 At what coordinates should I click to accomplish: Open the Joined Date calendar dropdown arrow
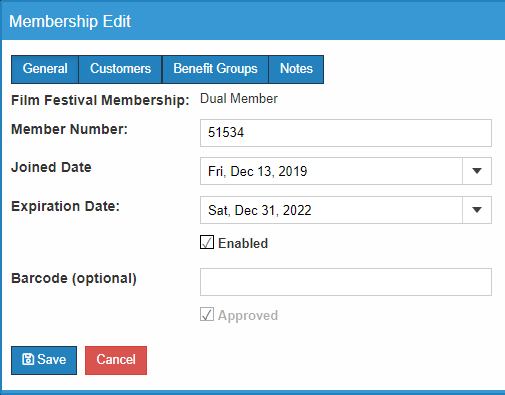tap(477, 171)
